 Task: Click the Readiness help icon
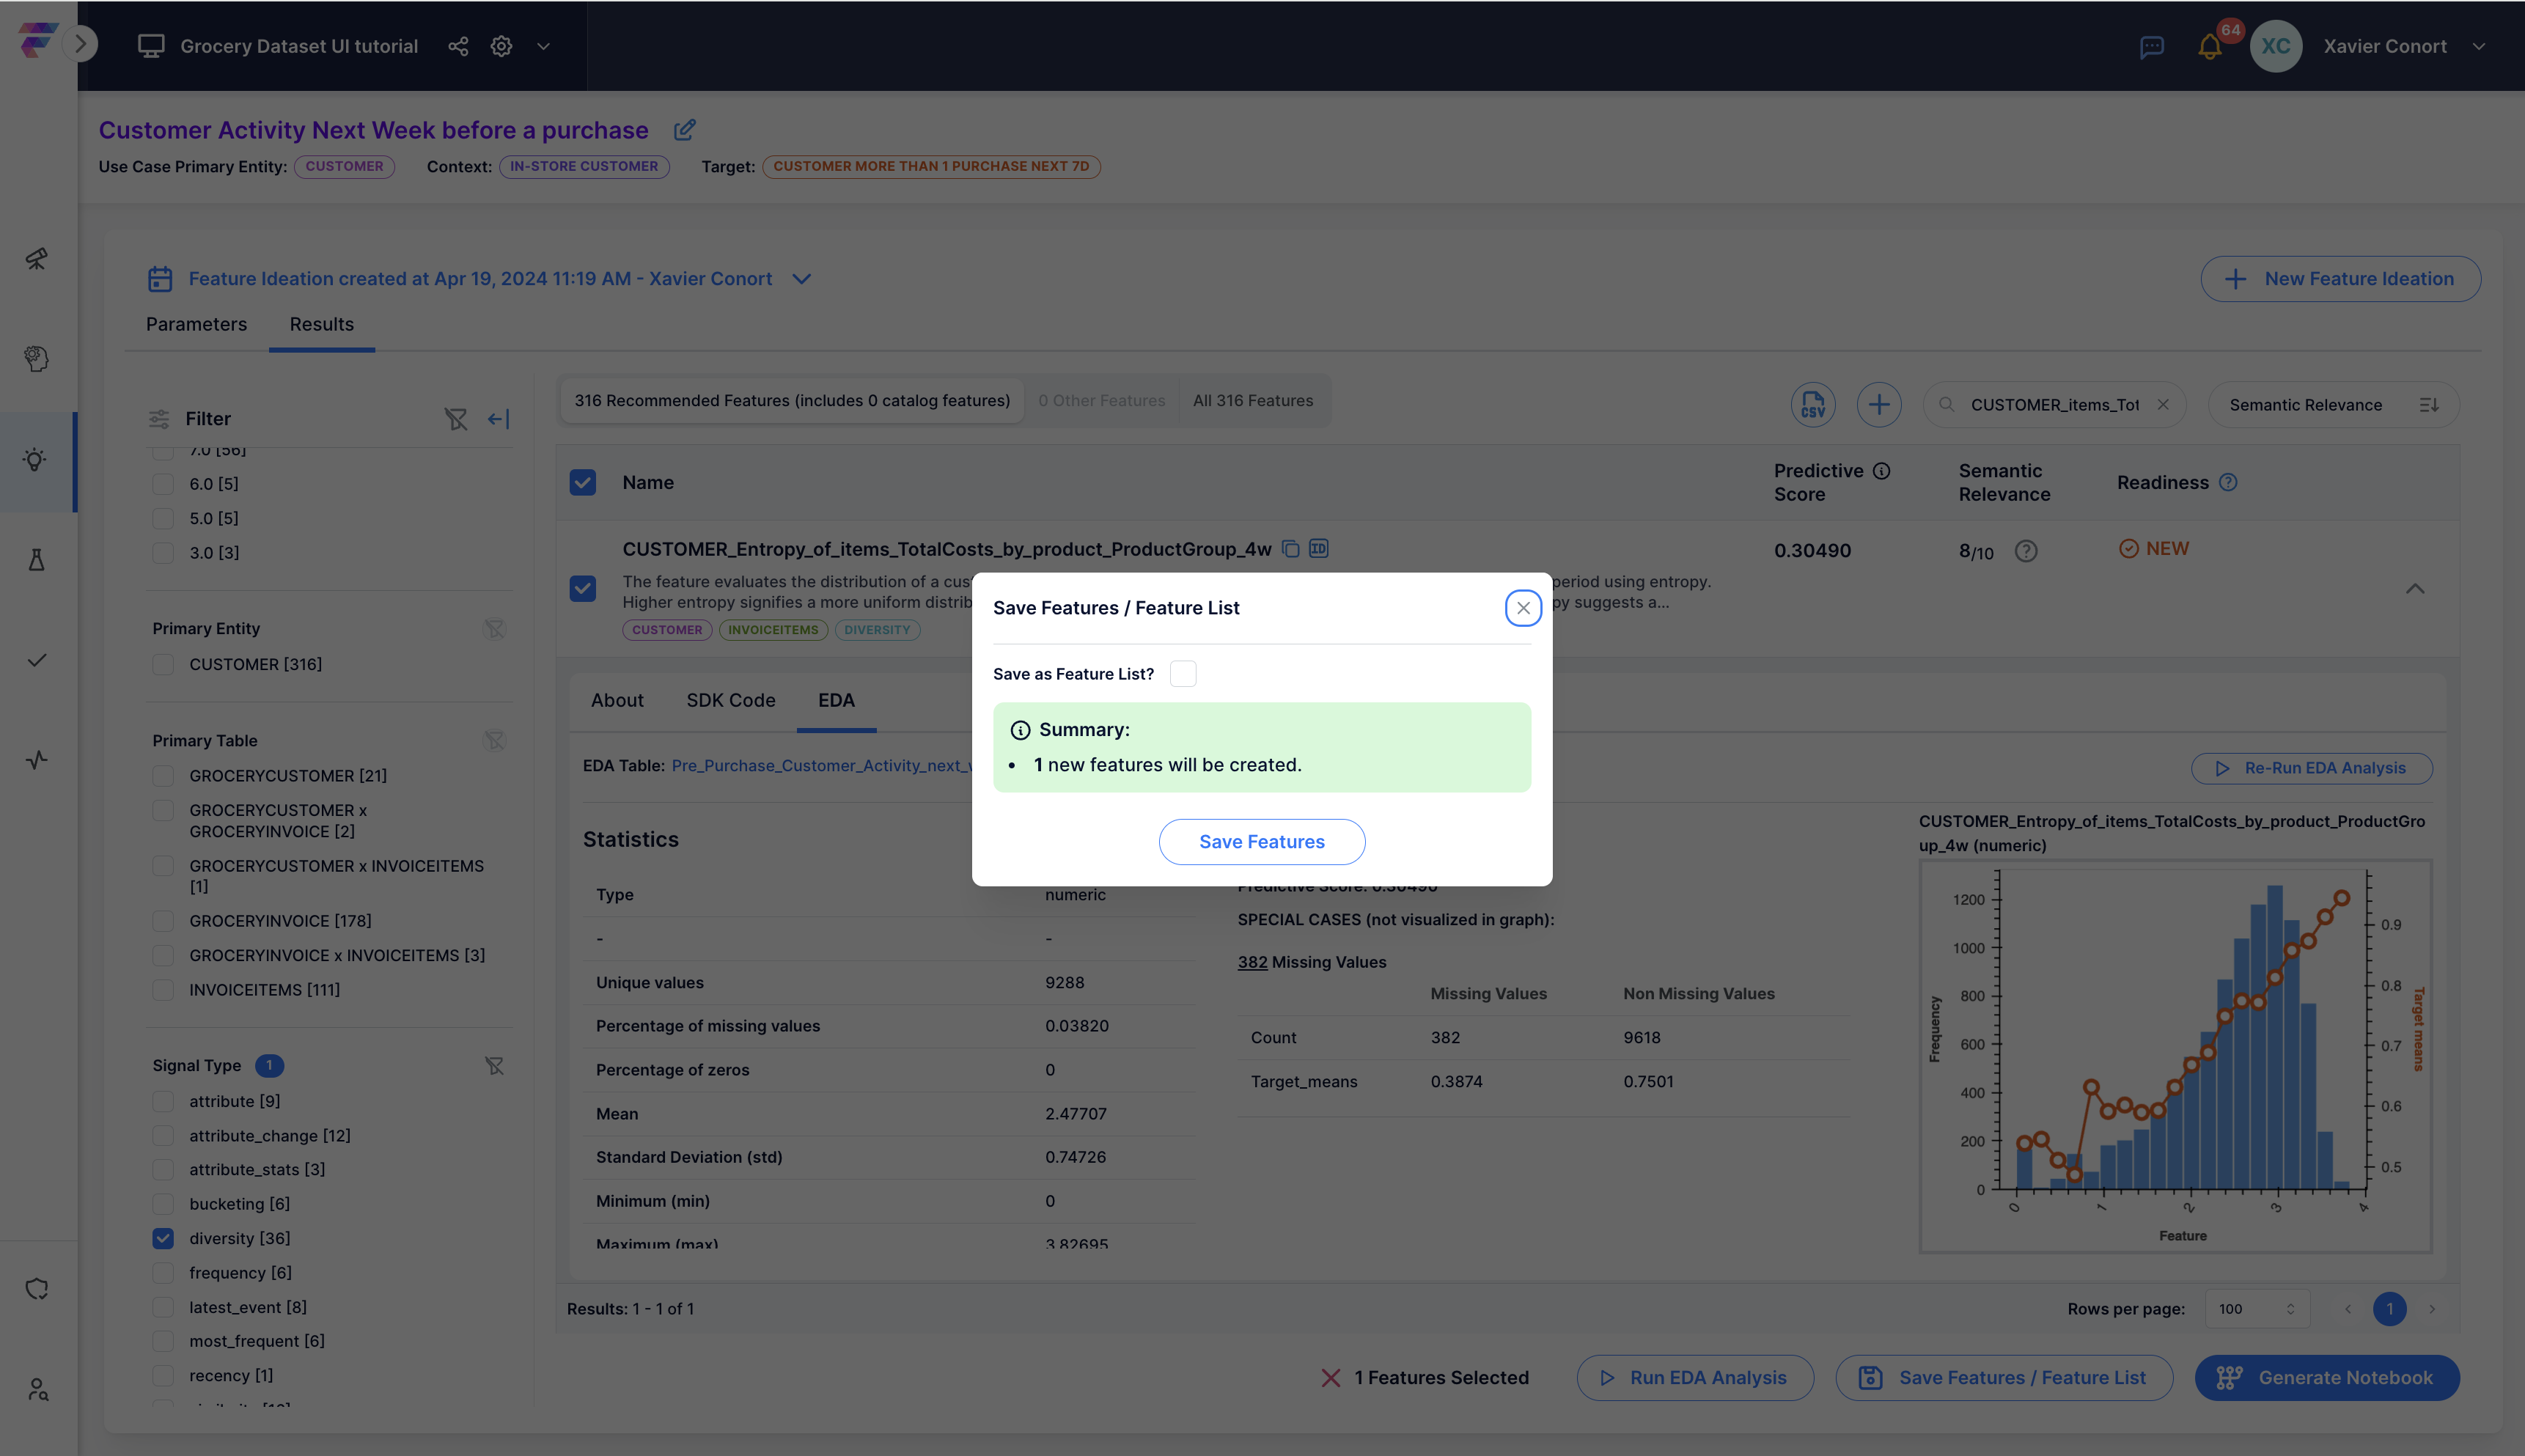[x=2228, y=482]
